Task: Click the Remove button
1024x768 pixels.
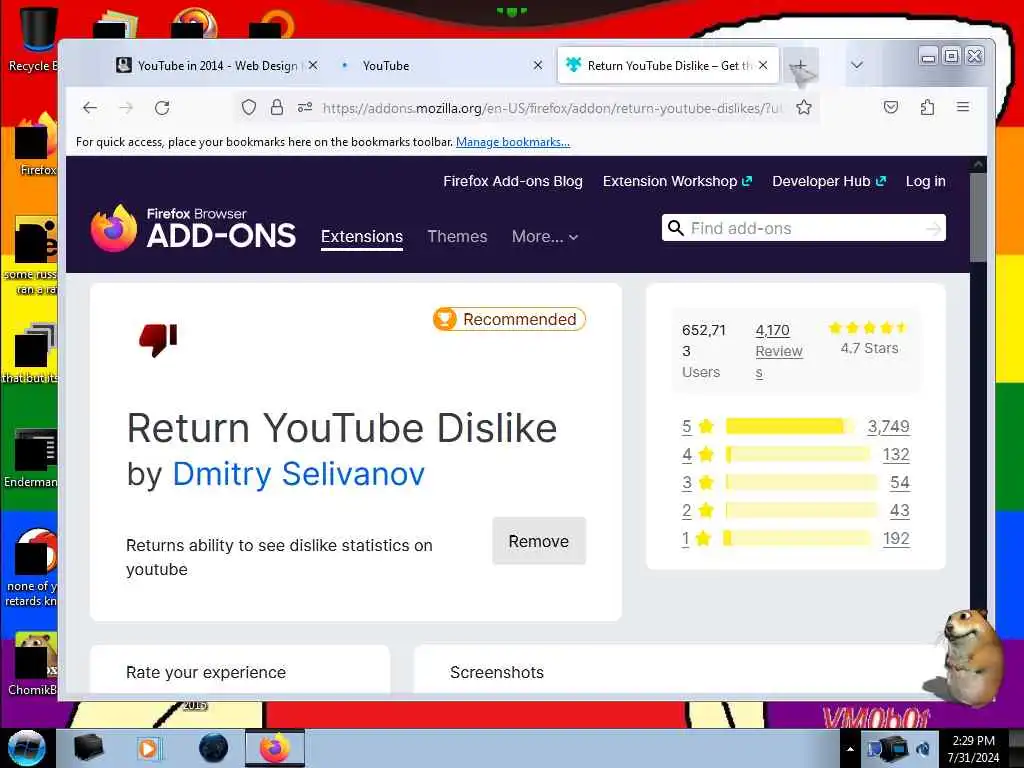Action: click(539, 541)
